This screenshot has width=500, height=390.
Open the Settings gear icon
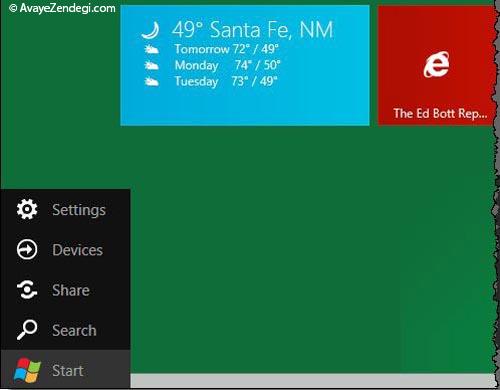27,209
